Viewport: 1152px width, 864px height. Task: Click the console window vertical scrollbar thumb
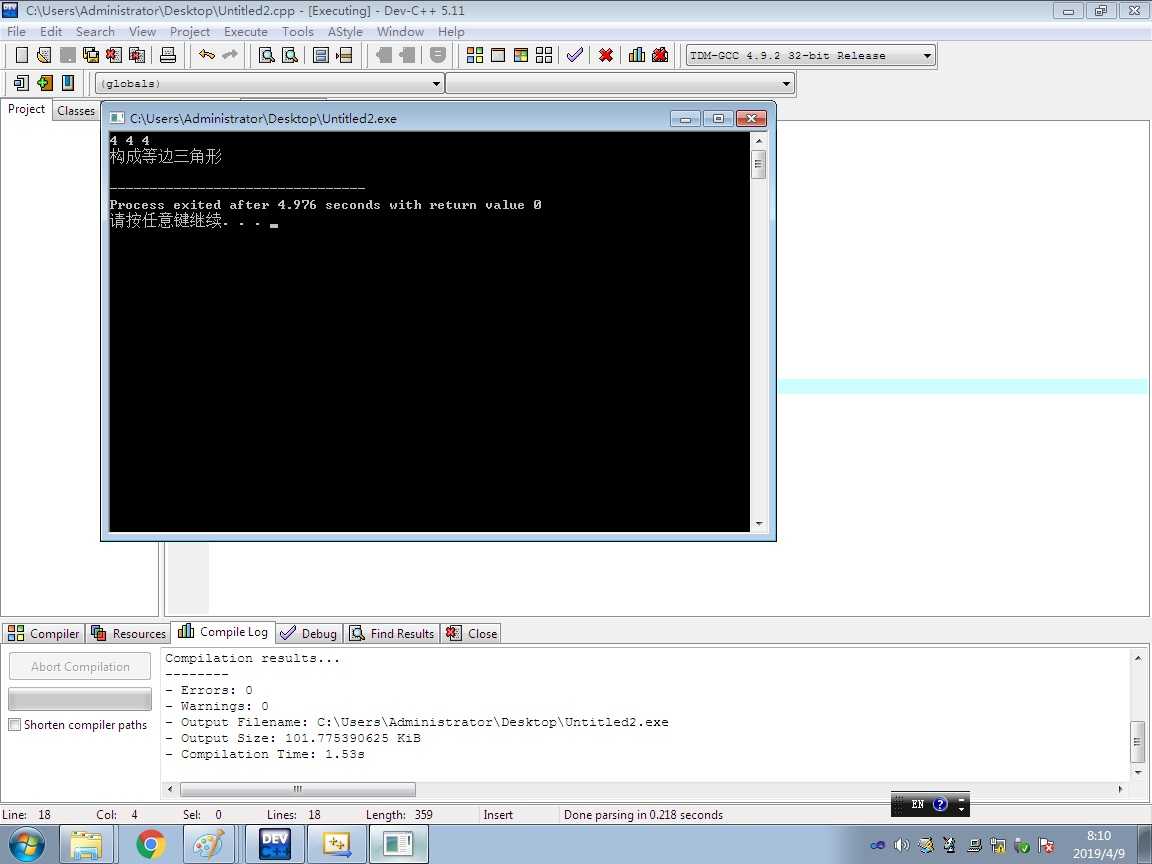point(759,164)
